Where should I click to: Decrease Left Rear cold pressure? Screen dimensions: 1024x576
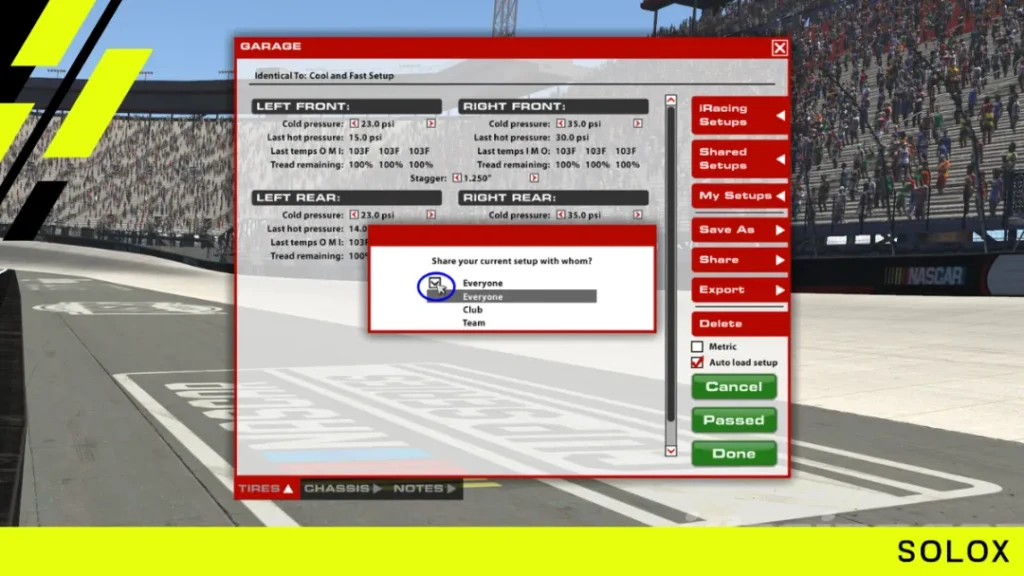pyautogui.click(x=354, y=215)
